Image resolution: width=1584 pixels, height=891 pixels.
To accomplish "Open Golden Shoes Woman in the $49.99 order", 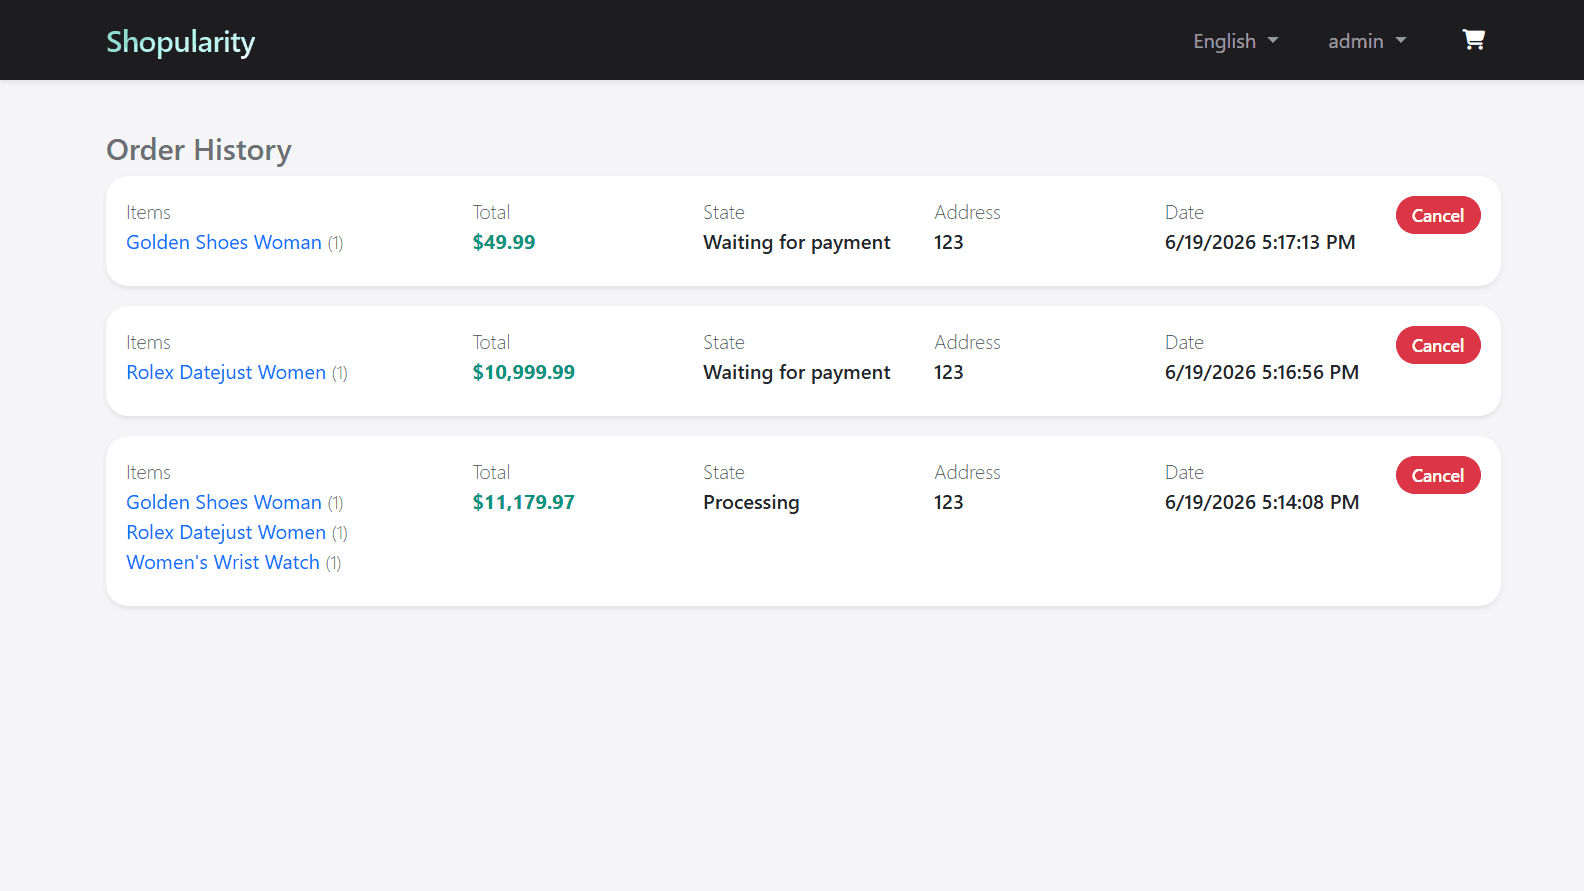I will tap(224, 242).
